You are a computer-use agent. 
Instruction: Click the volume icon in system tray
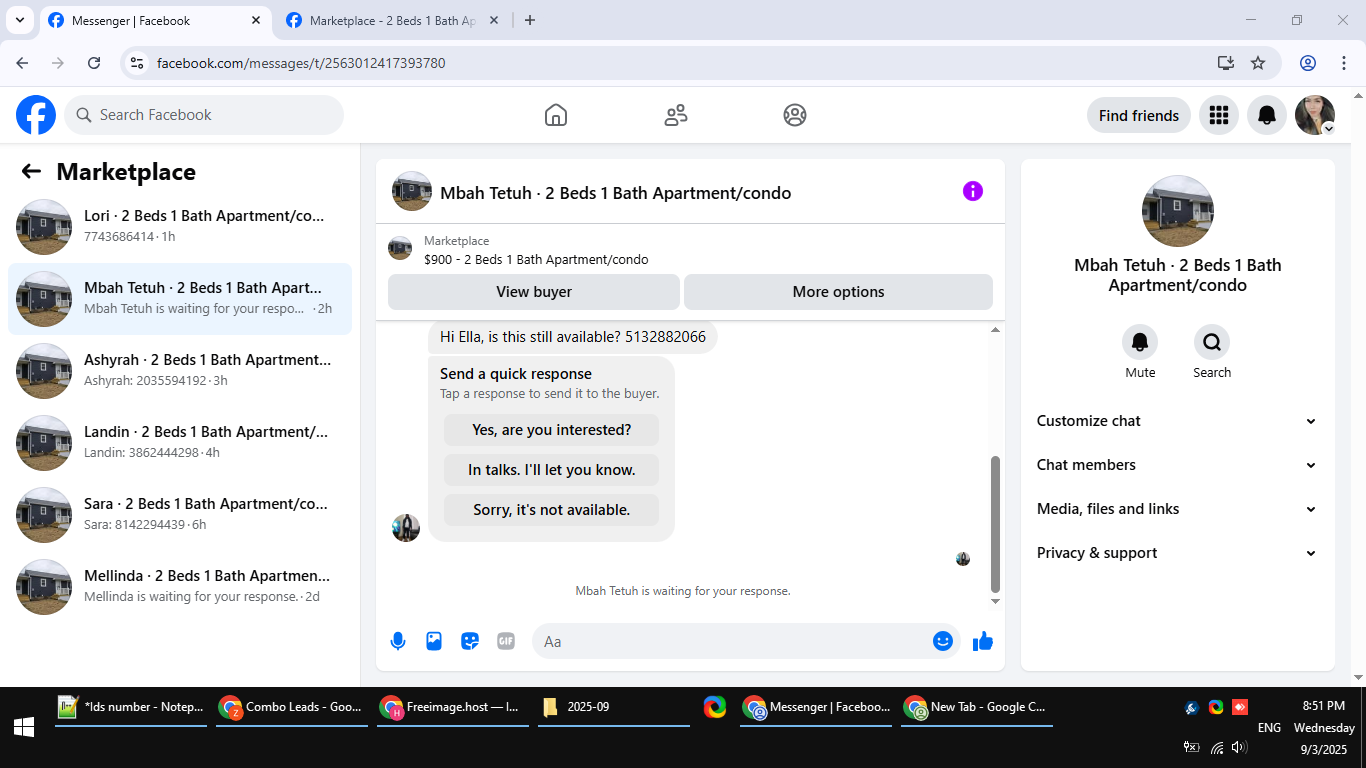point(1240,747)
